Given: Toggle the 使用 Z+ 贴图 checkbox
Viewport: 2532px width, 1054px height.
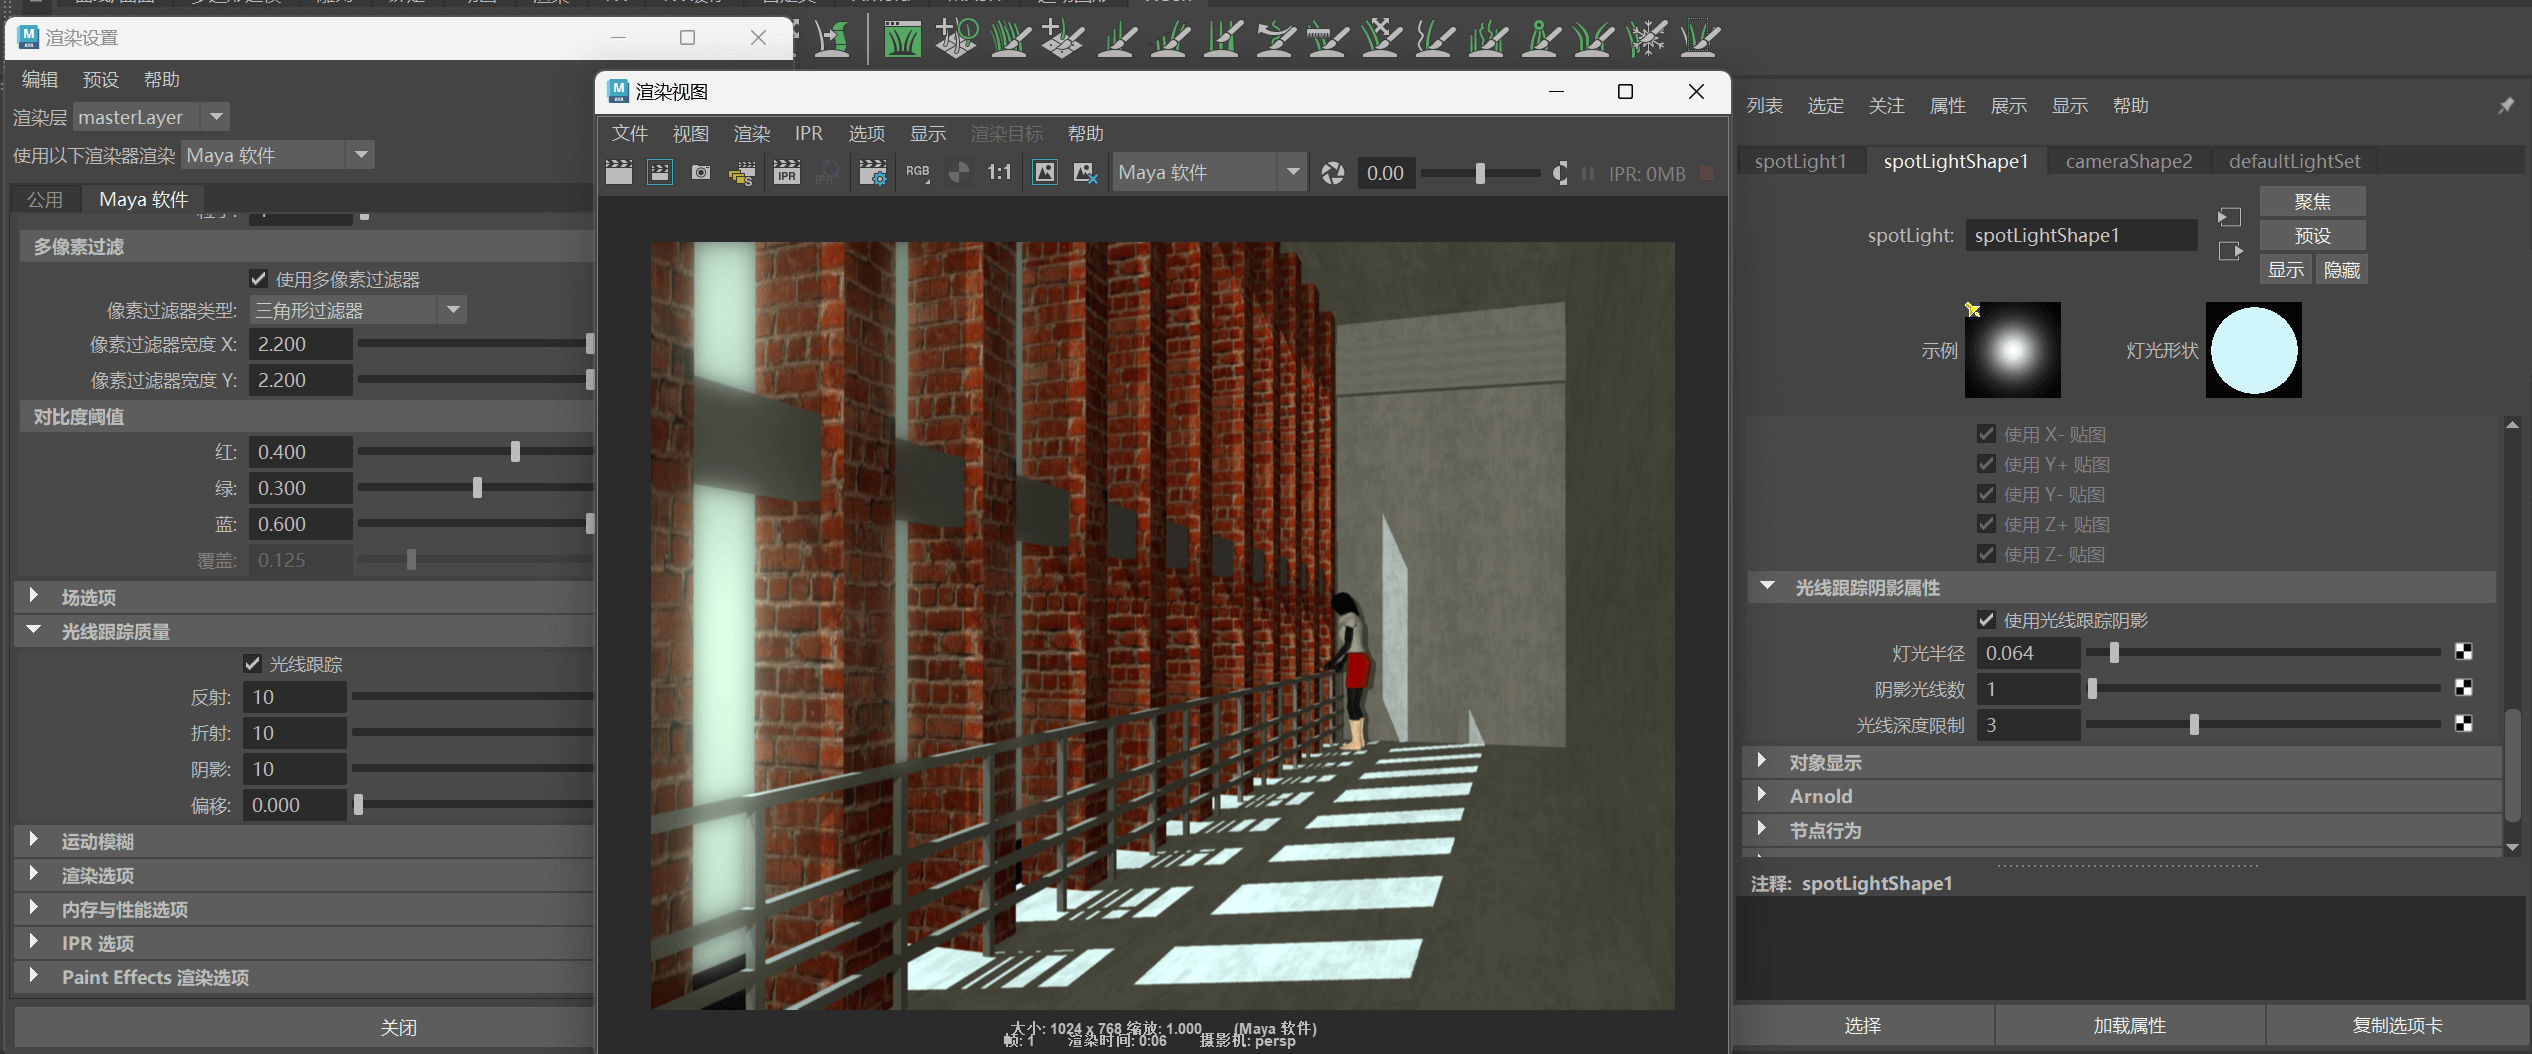Looking at the screenshot, I should click(x=1986, y=524).
